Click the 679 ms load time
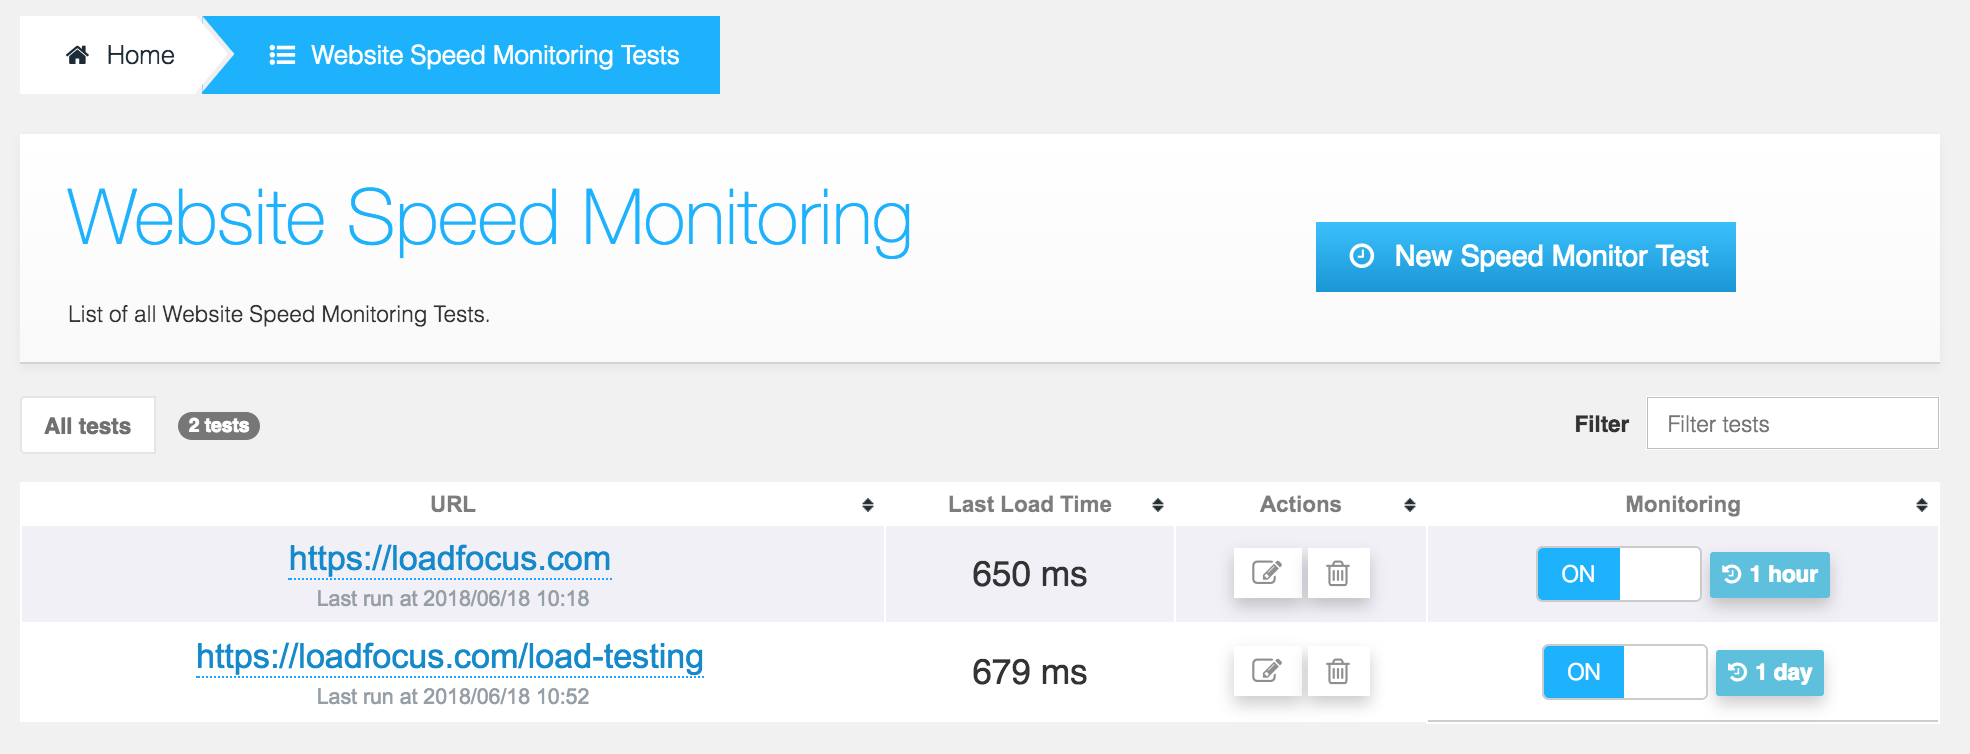This screenshot has width=1970, height=754. (x=1029, y=672)
